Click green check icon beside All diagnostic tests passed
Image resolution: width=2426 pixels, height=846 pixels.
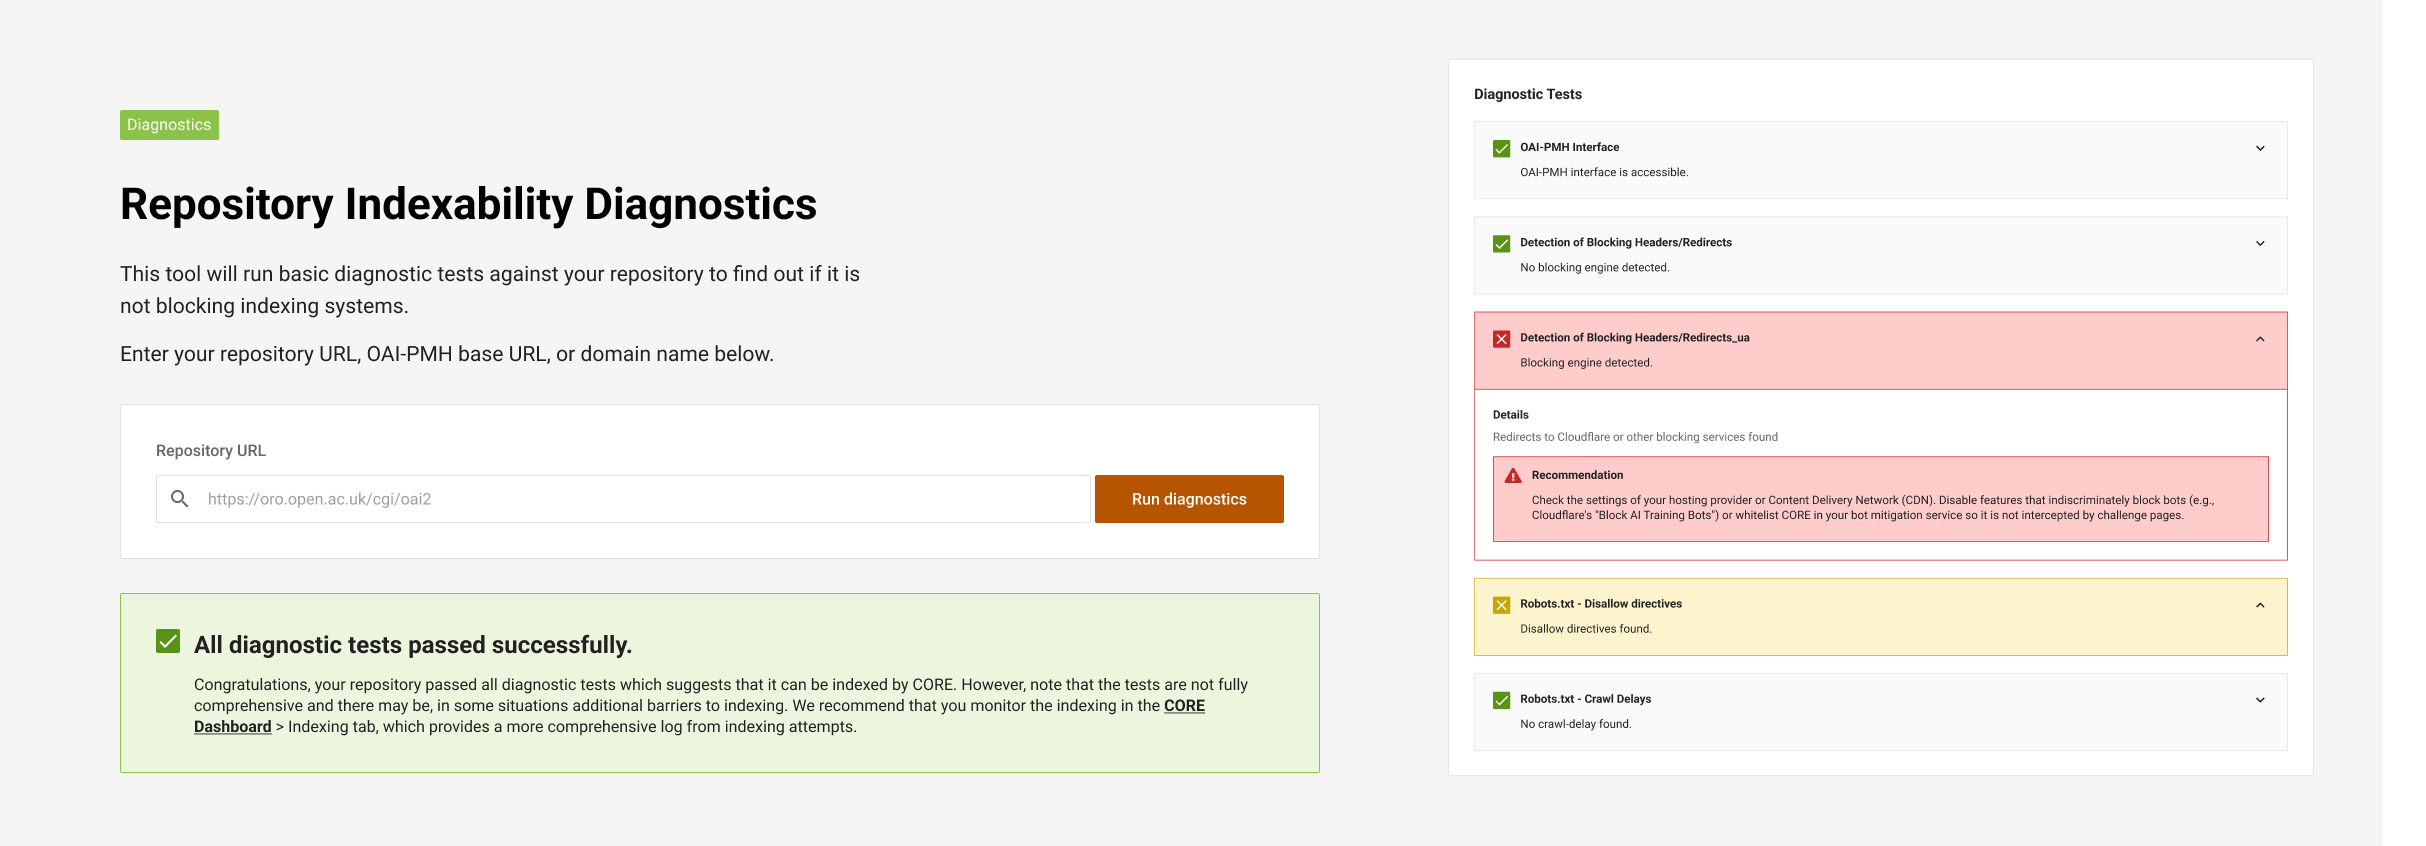click(168, 641)
